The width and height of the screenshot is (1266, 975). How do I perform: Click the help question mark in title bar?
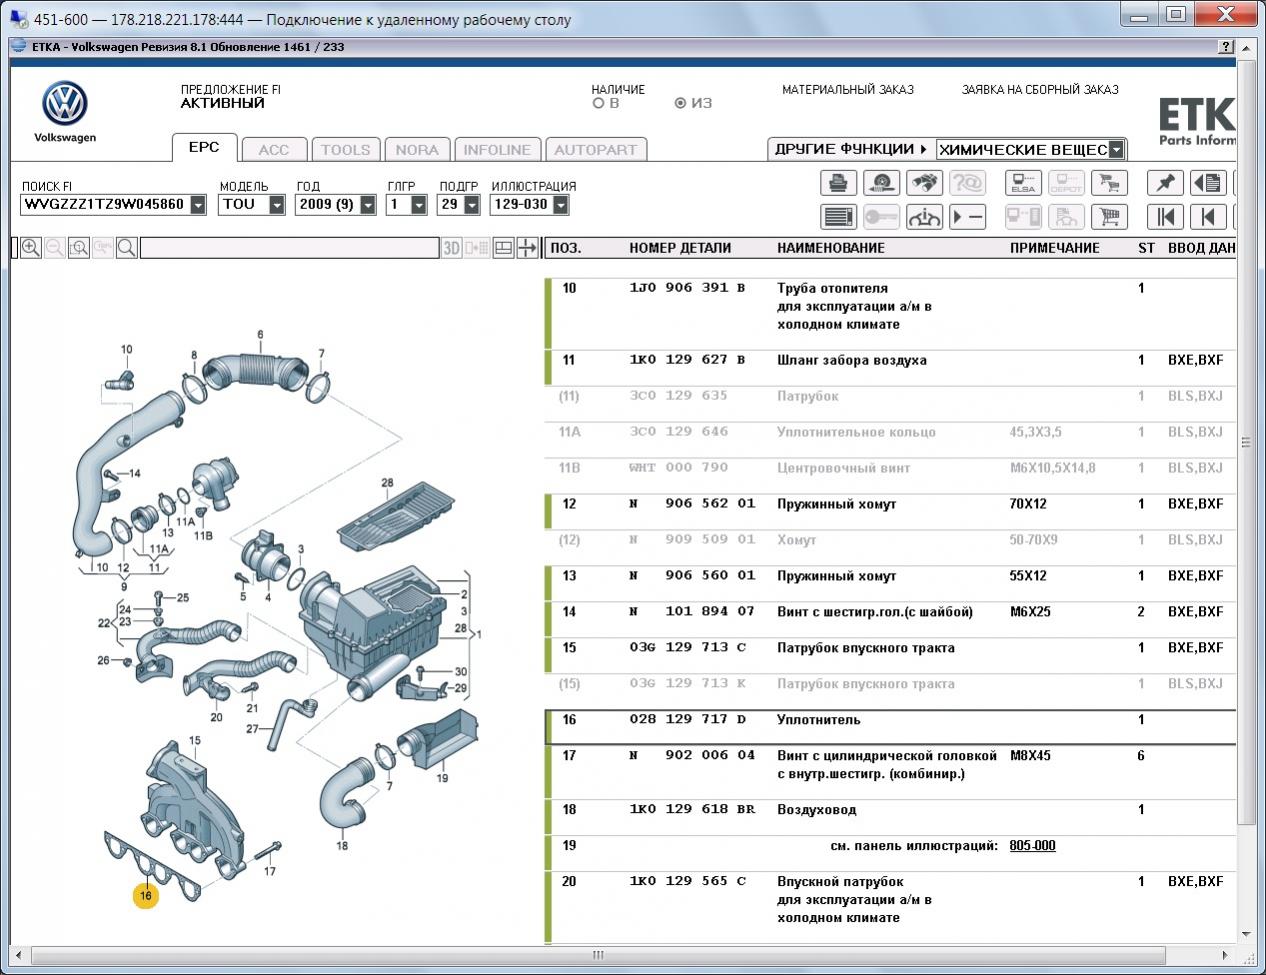coord(1225,47)
